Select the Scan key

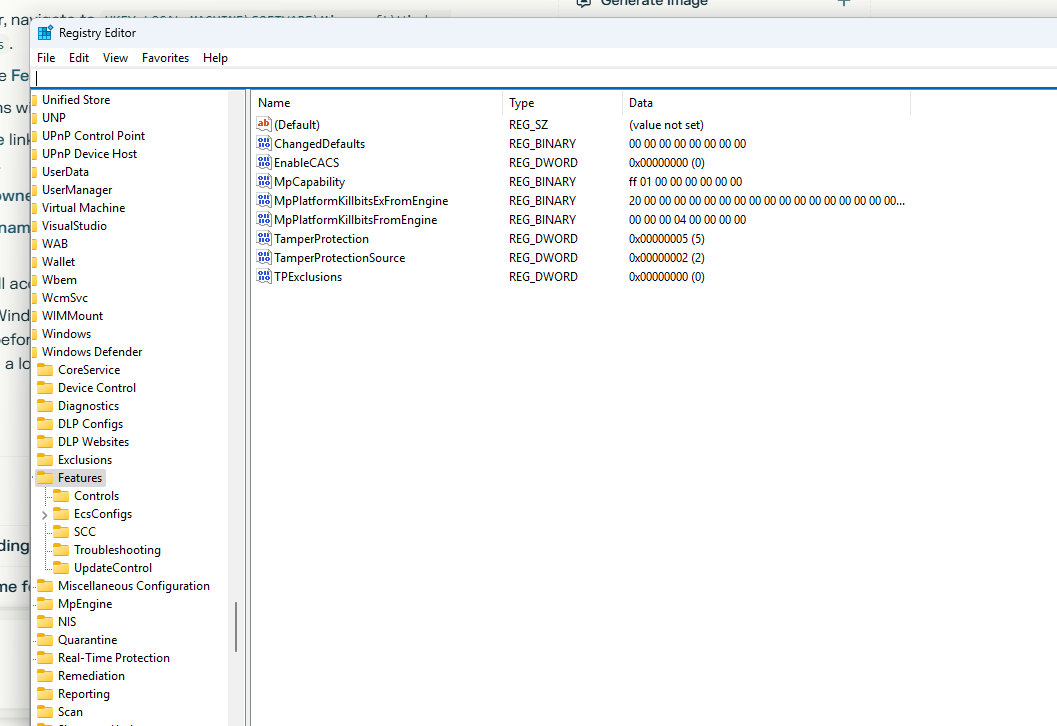[70, 711]
